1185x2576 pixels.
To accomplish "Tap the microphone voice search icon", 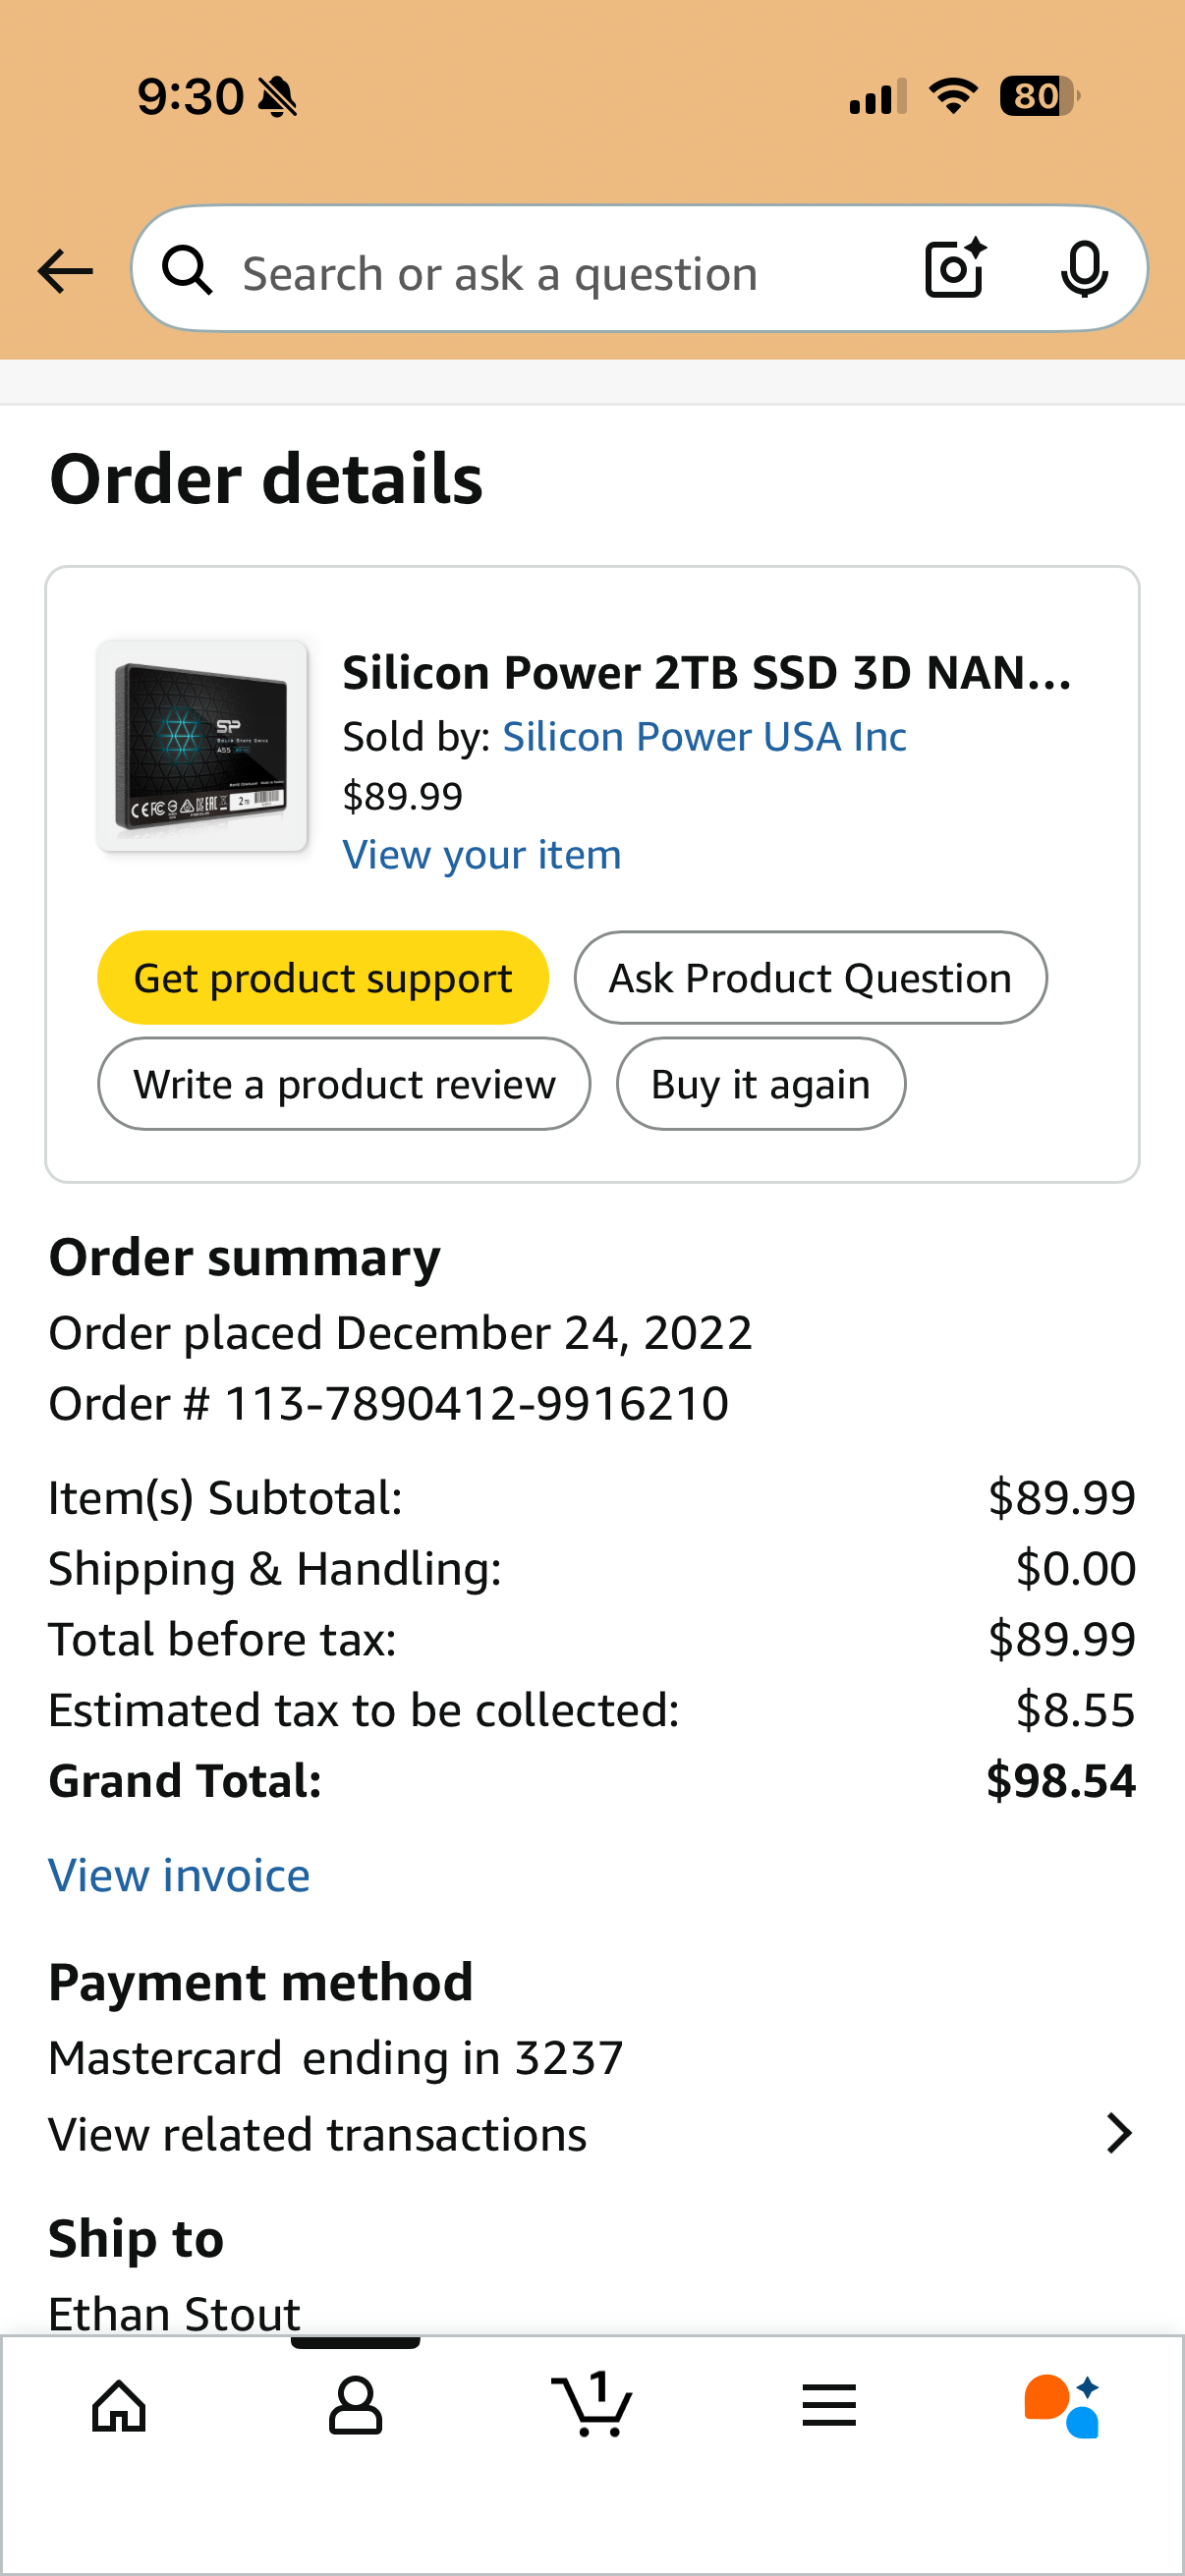I will coord(1084,269).
